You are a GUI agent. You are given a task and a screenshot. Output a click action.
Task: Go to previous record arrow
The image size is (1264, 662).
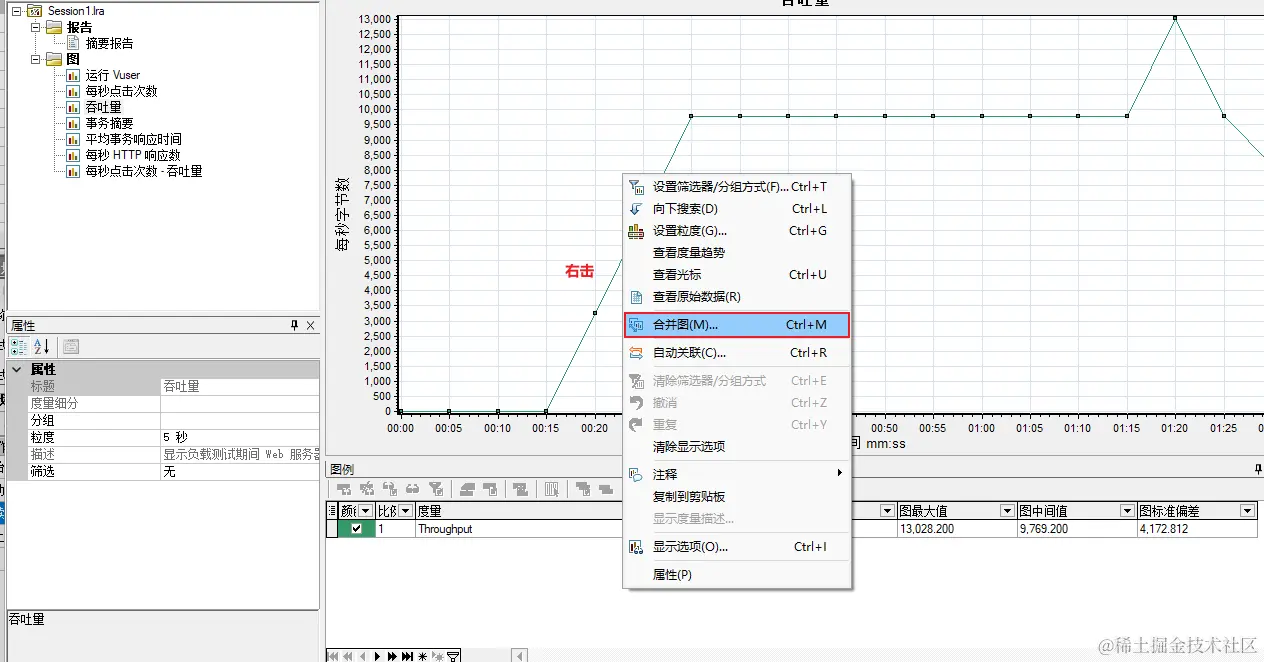[x=363, y=657]
